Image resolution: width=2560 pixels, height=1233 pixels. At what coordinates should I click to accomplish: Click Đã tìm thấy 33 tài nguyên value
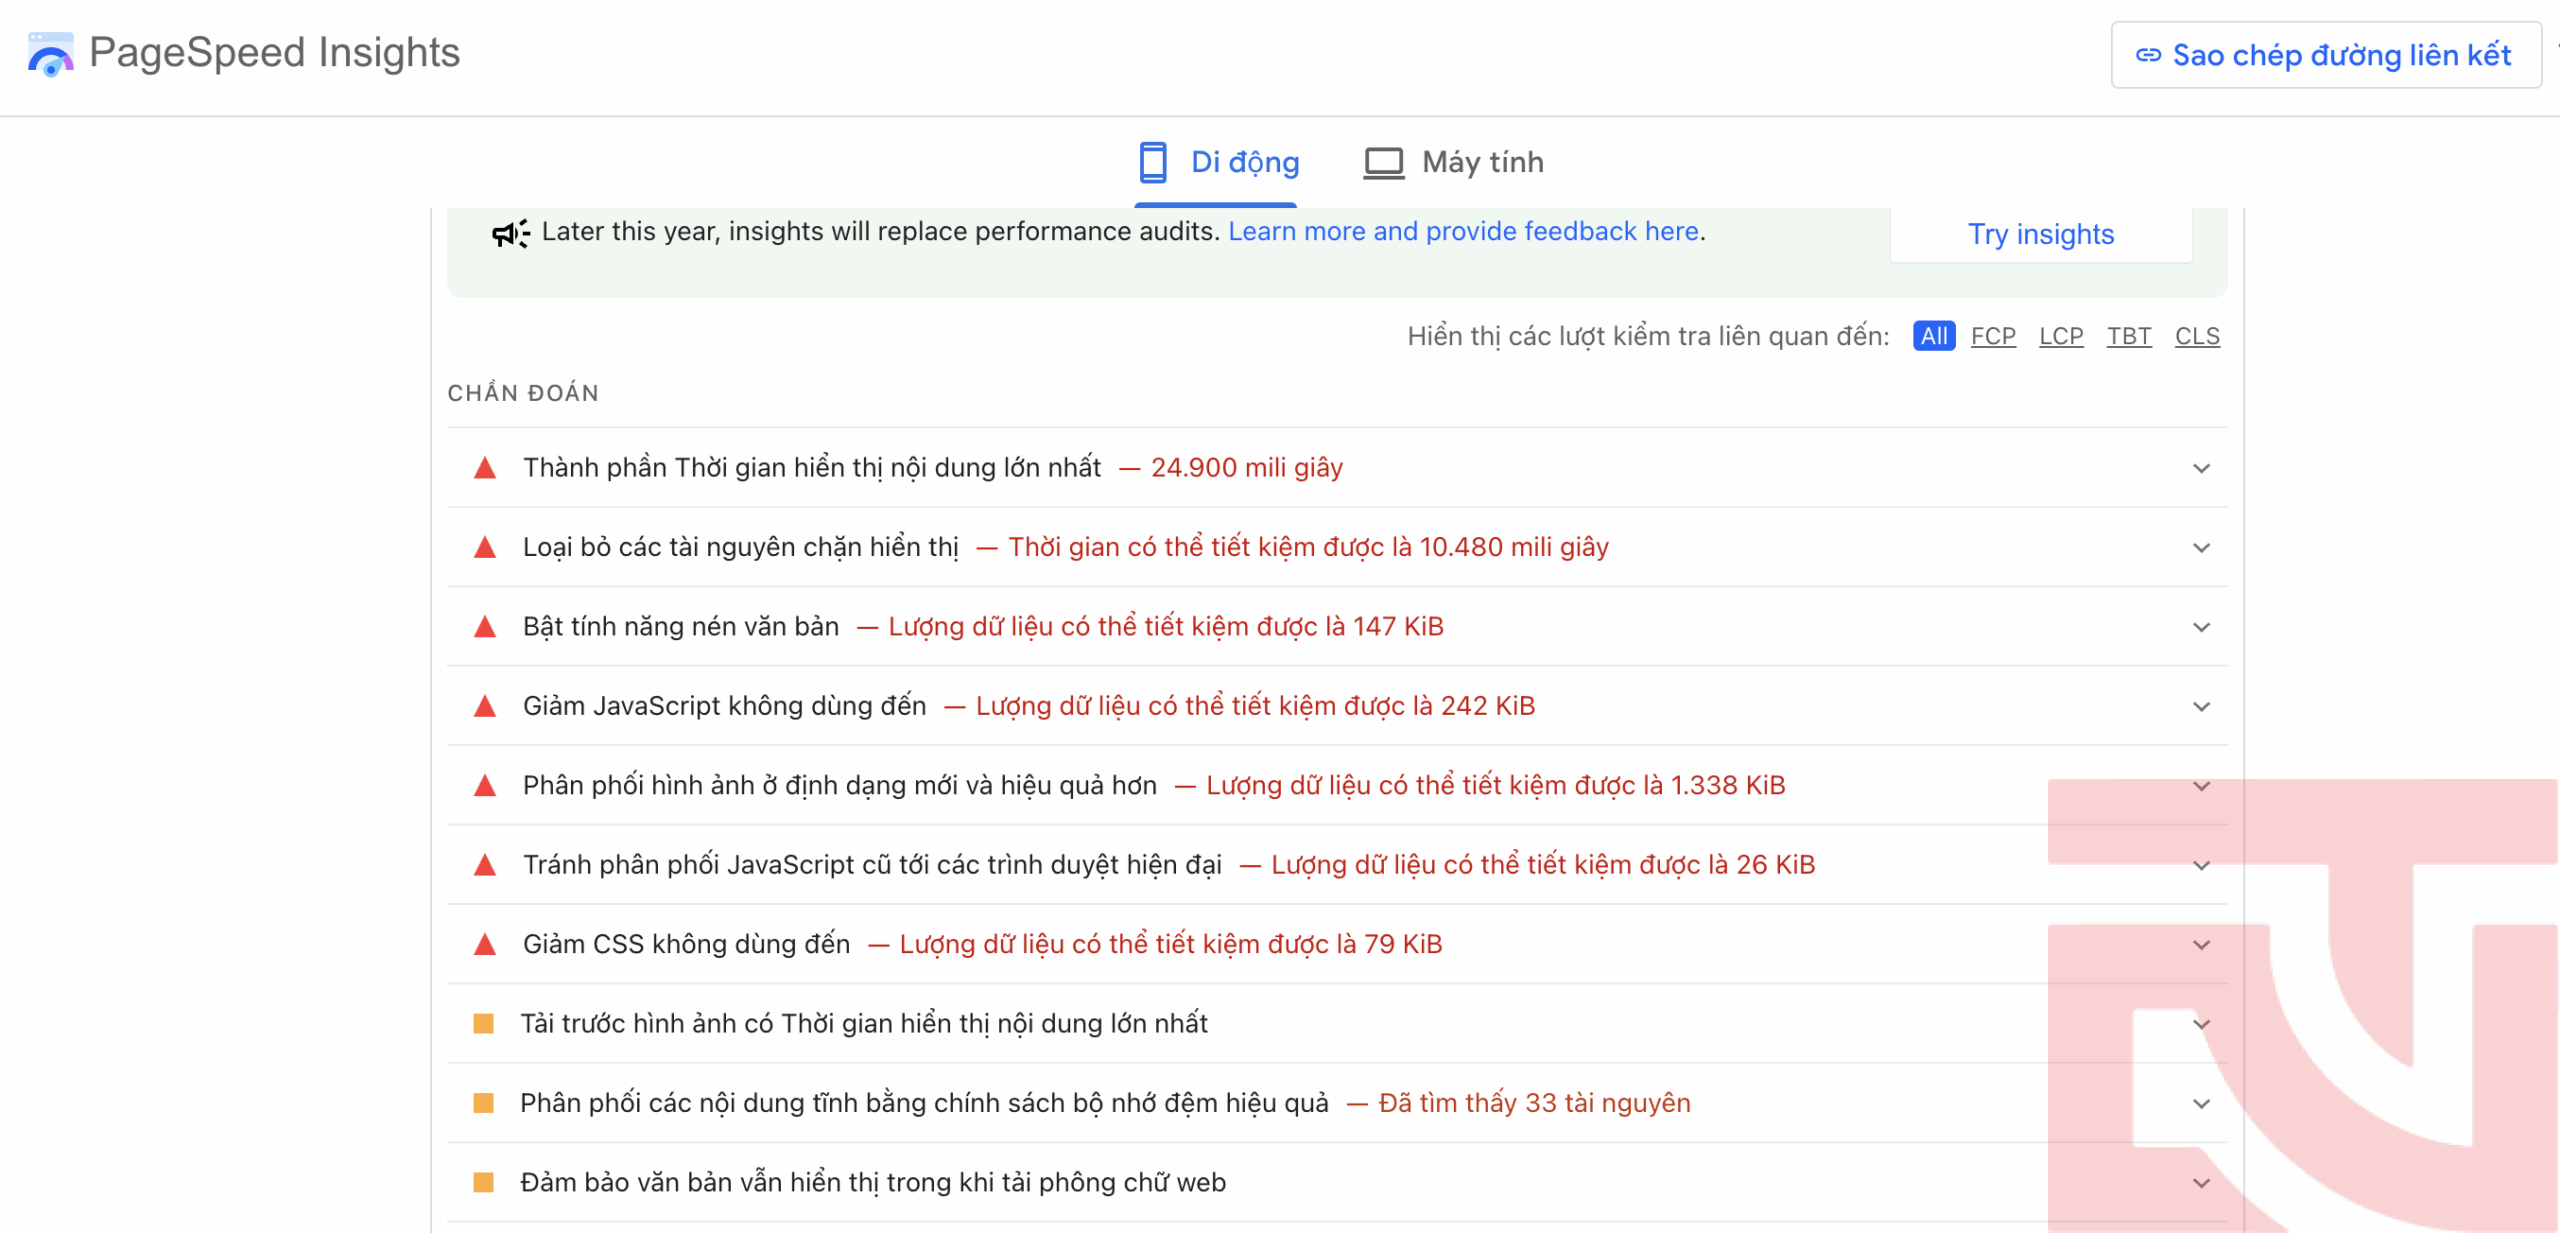(1535, 1103)
